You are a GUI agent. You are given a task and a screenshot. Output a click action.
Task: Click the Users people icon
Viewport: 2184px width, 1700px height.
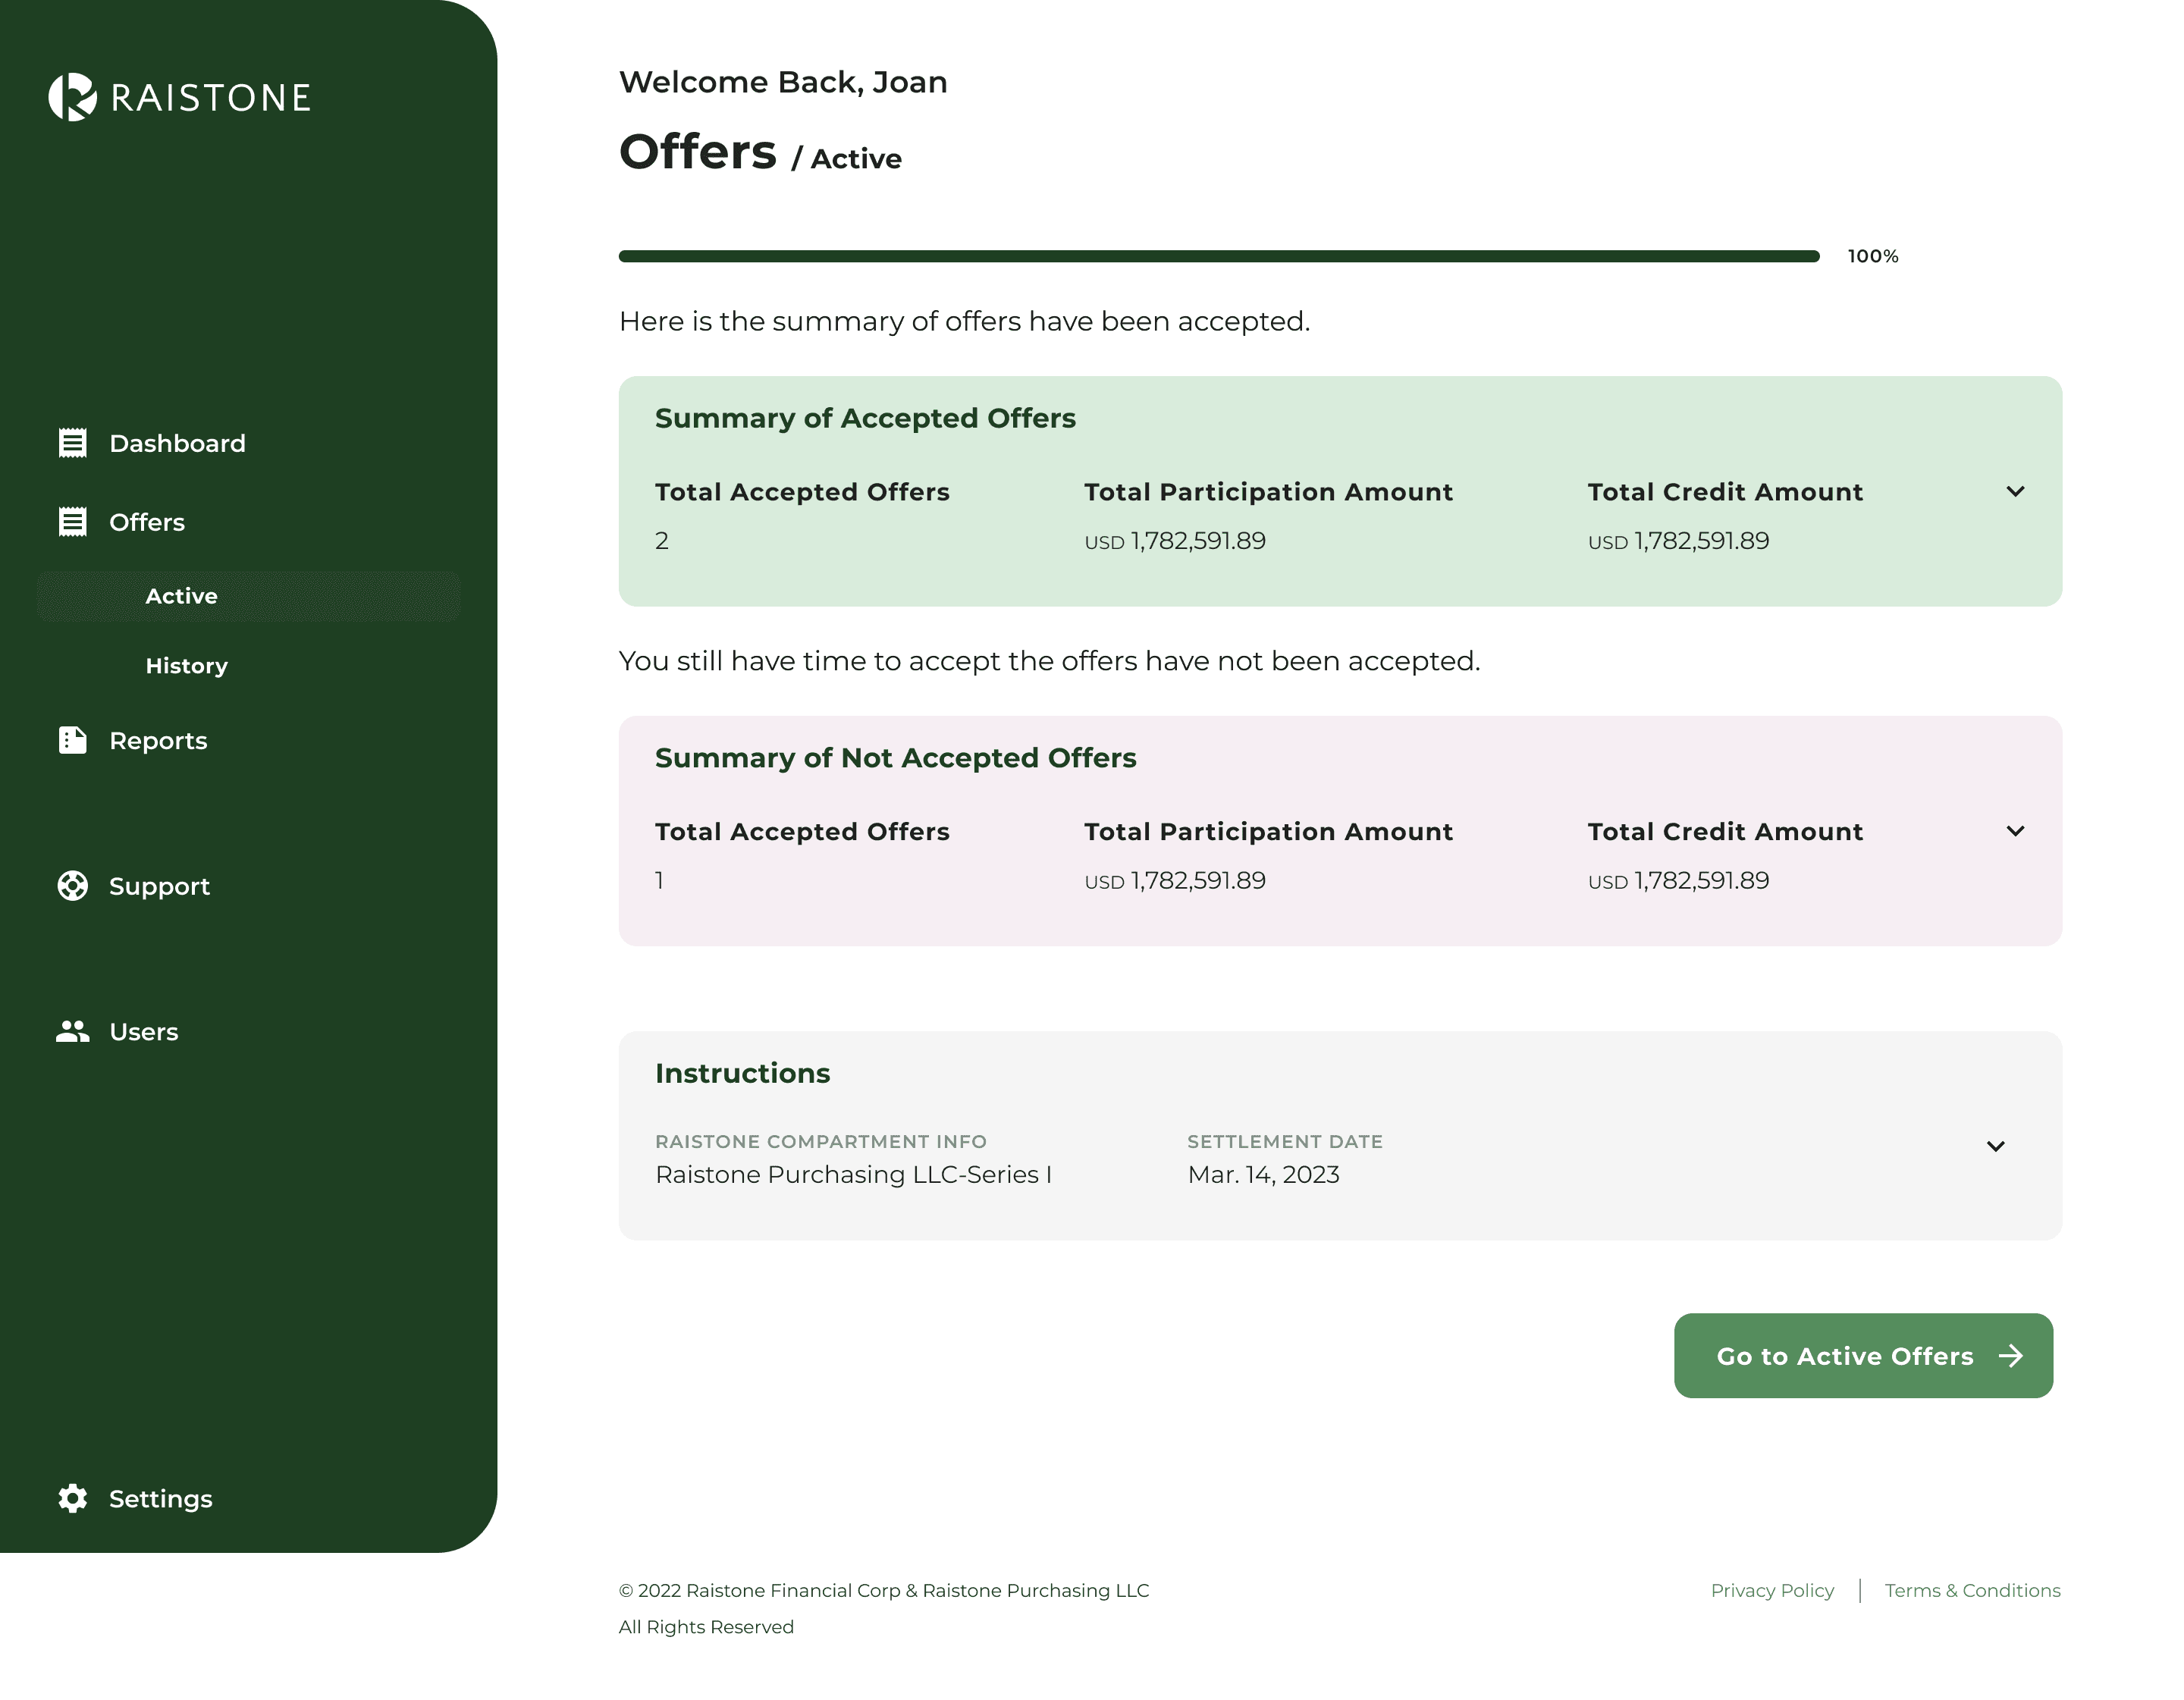(x=72, y=1031)
